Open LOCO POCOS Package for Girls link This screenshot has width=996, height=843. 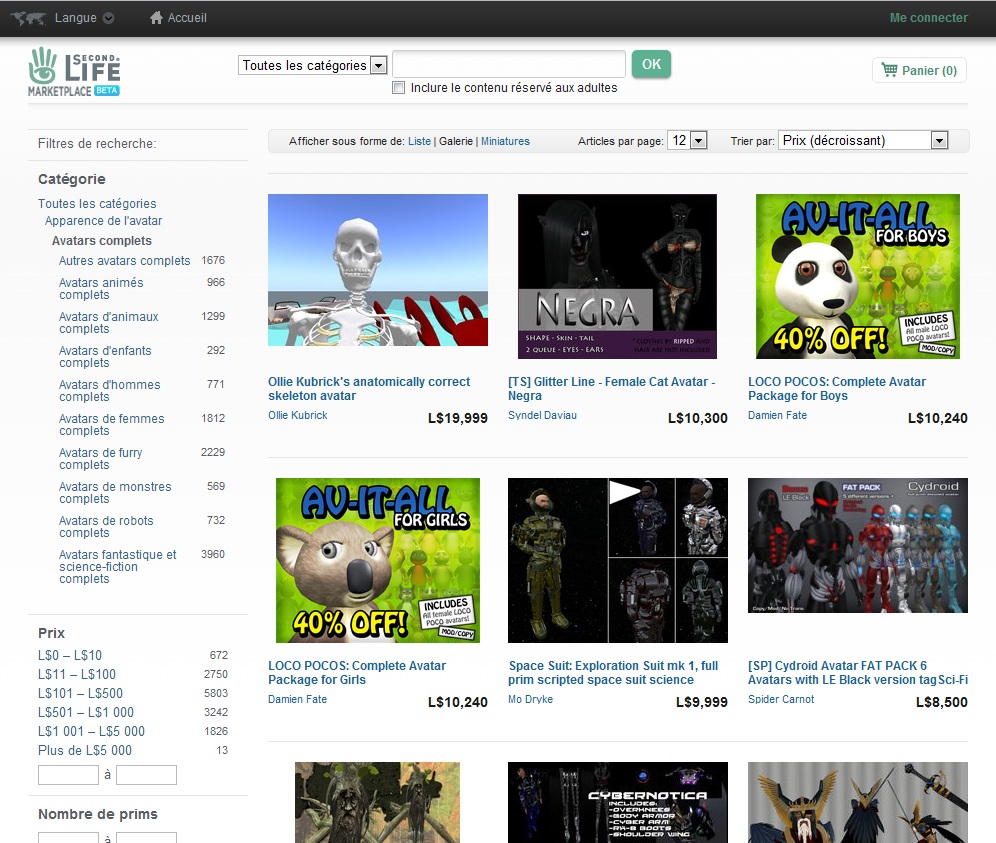point(357,673)
